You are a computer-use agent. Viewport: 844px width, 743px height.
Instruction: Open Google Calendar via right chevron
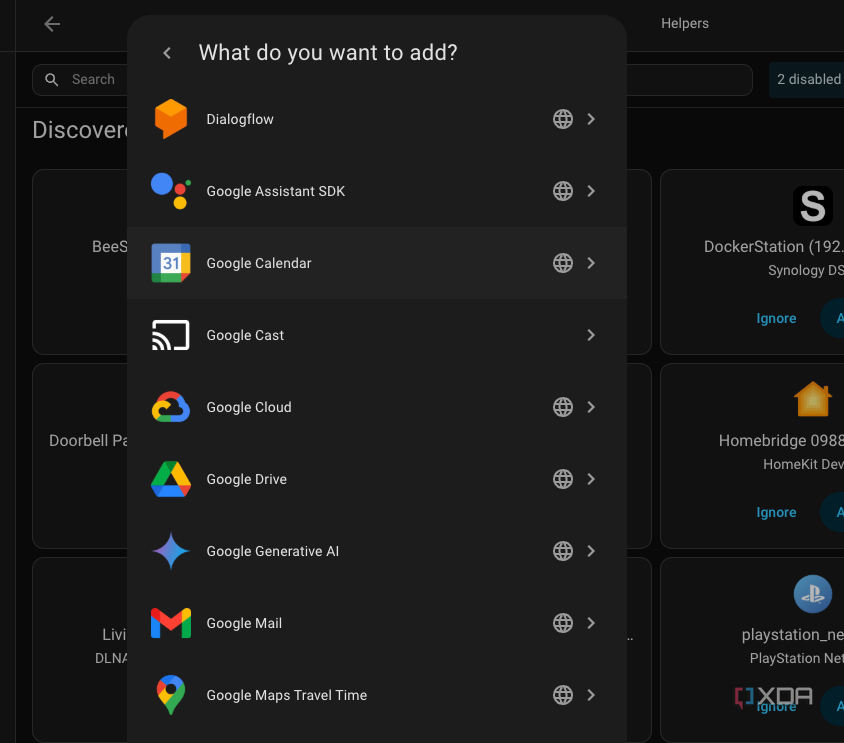(x=591, y=263)
